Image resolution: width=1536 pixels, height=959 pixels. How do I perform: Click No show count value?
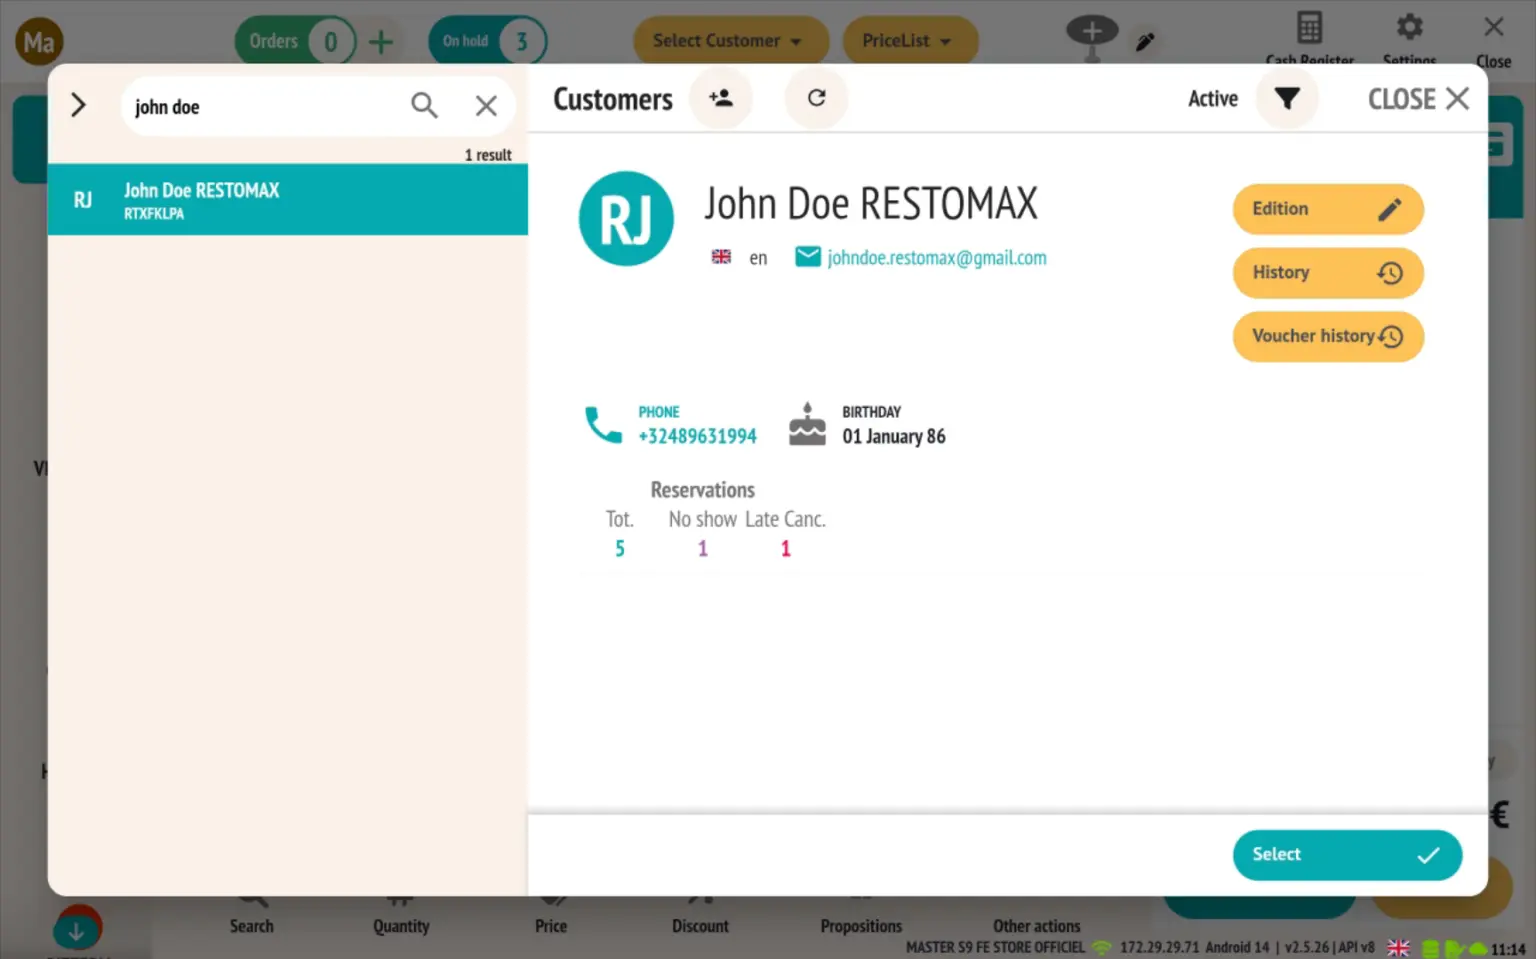tap(703, 549)
